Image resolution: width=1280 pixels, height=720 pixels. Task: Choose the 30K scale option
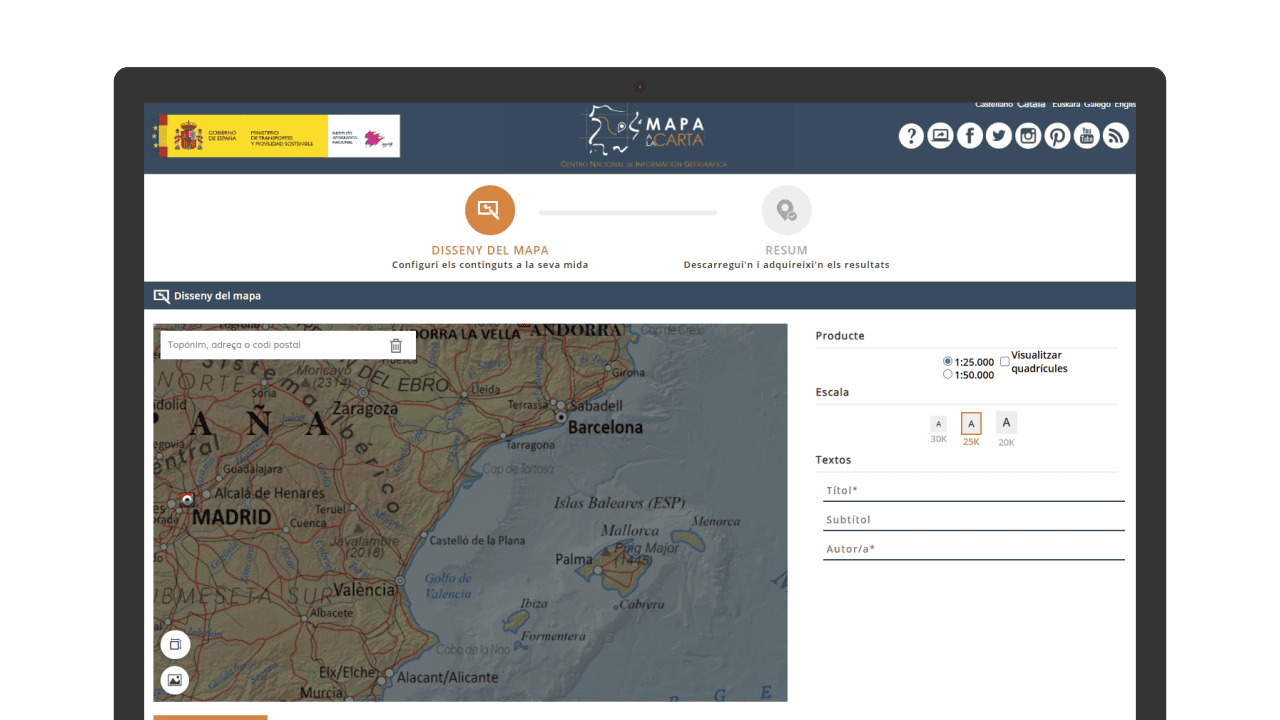coord(938,425)
